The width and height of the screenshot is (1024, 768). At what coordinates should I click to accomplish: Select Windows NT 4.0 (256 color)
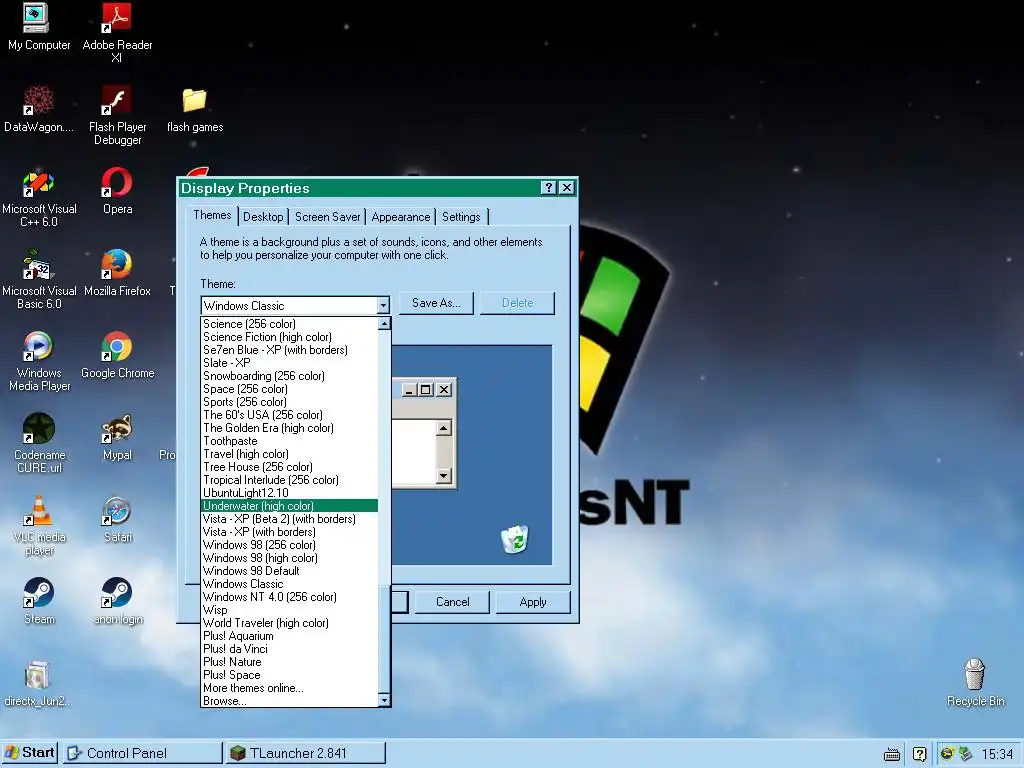pyautogui.click(x=289, y=597)
